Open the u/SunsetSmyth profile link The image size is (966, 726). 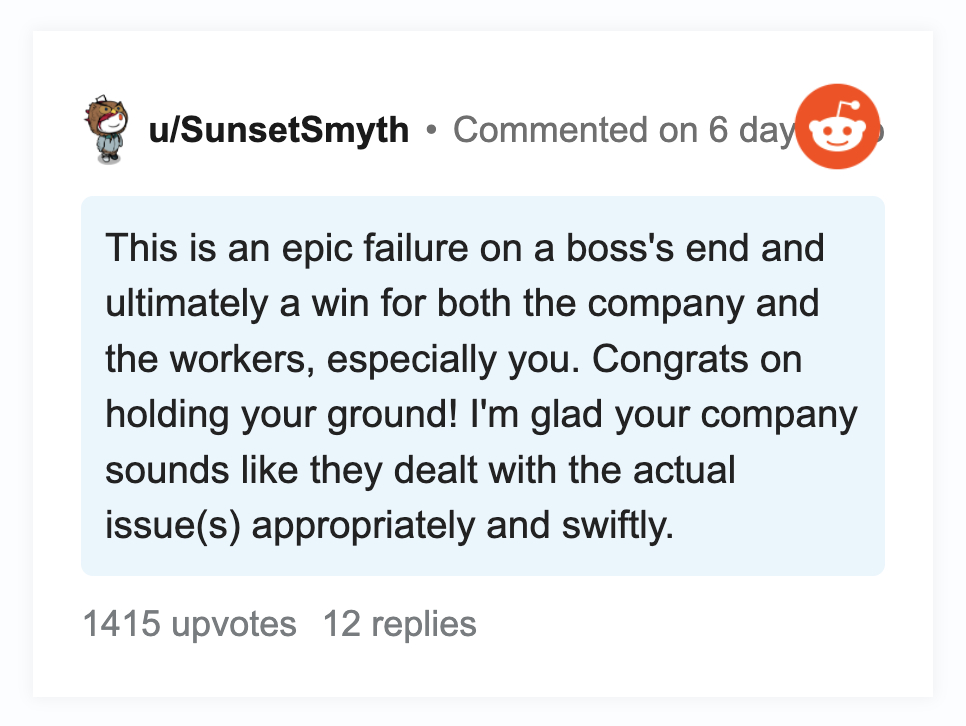278,130
